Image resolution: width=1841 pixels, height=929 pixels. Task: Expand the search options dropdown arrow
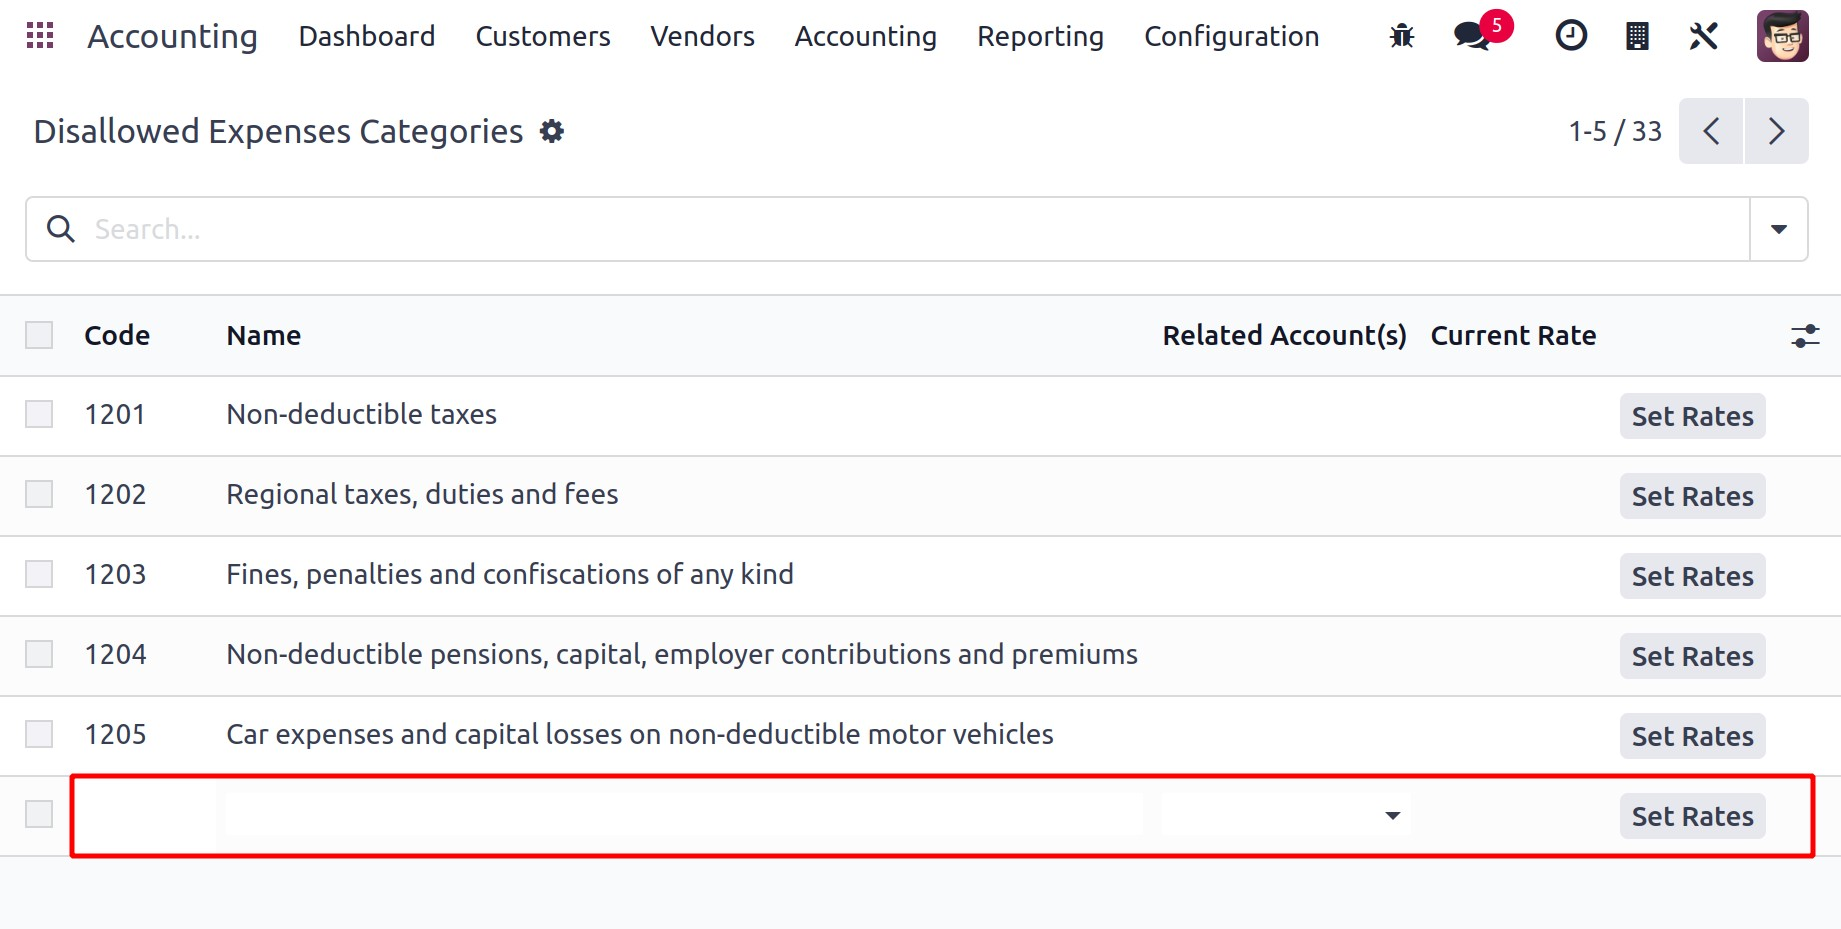(x=1779, y=229)
